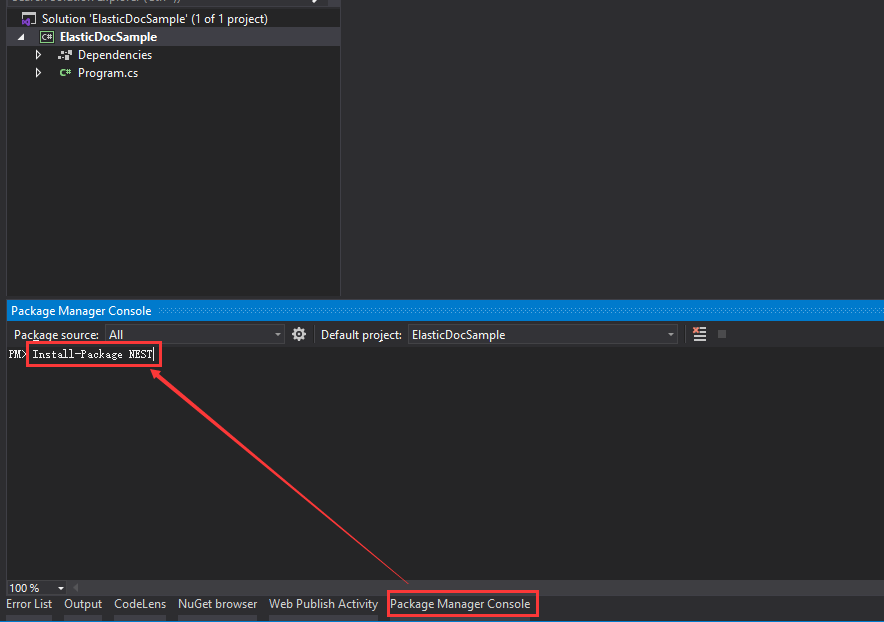
Task: Open the 100 % zoom dropdown
Action: click(37, 588)
